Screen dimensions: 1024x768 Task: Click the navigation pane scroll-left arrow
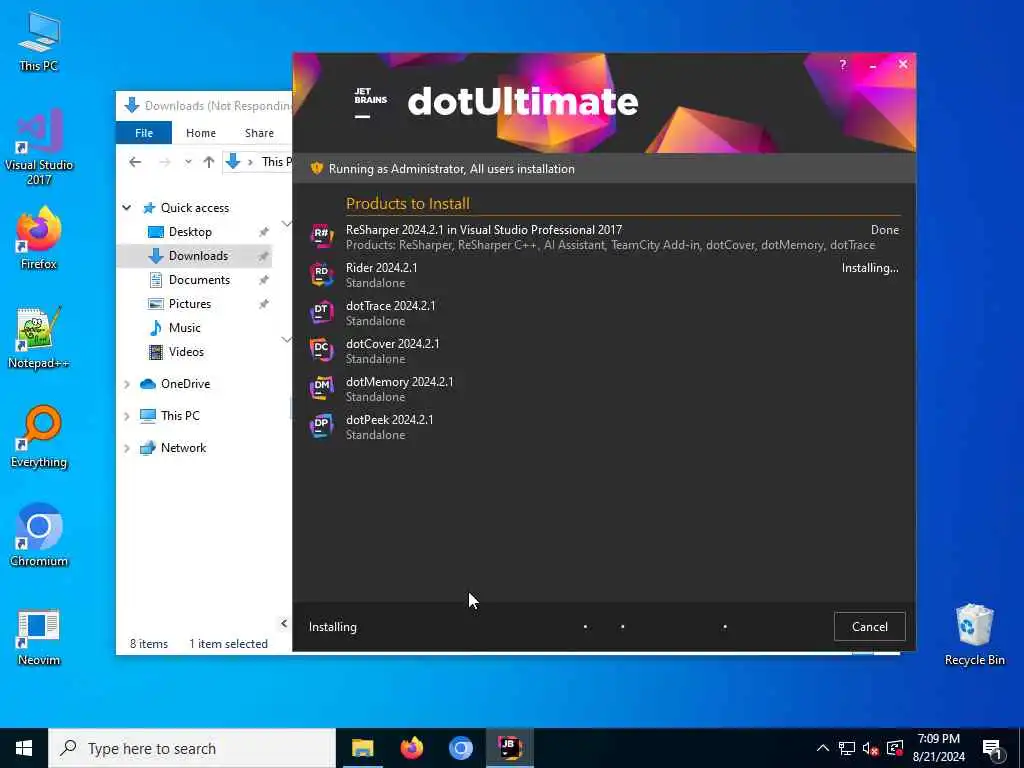click(283, 623)
